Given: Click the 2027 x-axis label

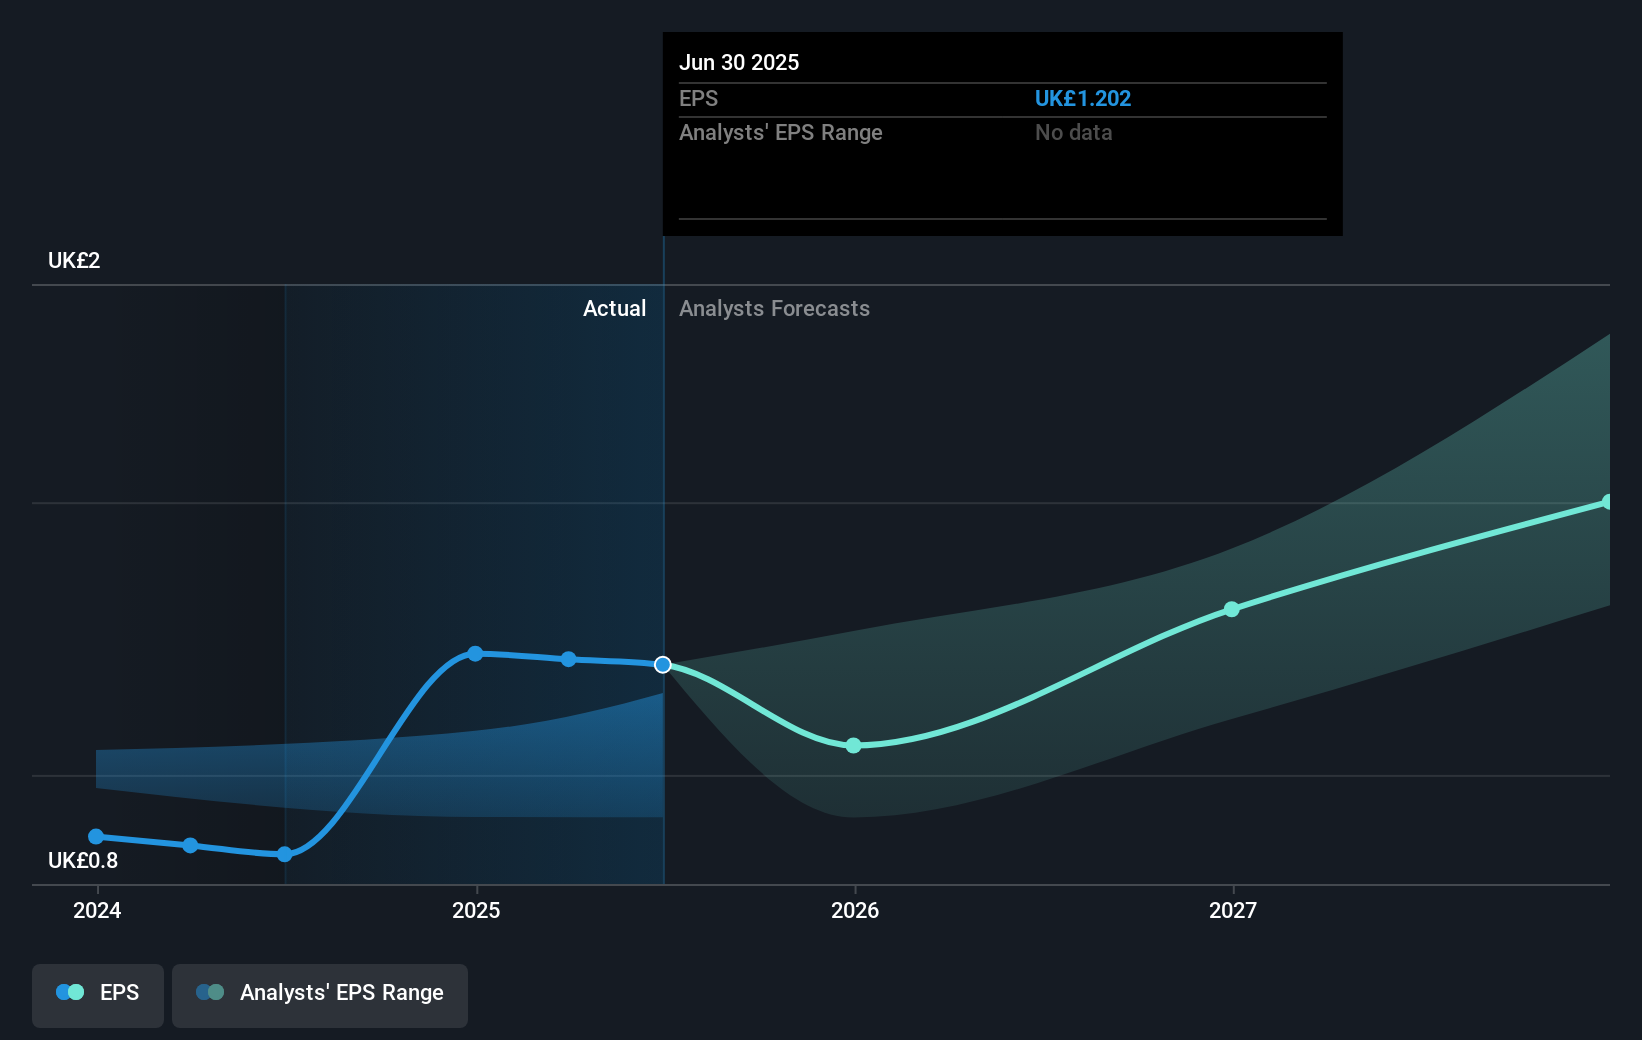Looking at the screenshot, I should (x=1233, y=910).
